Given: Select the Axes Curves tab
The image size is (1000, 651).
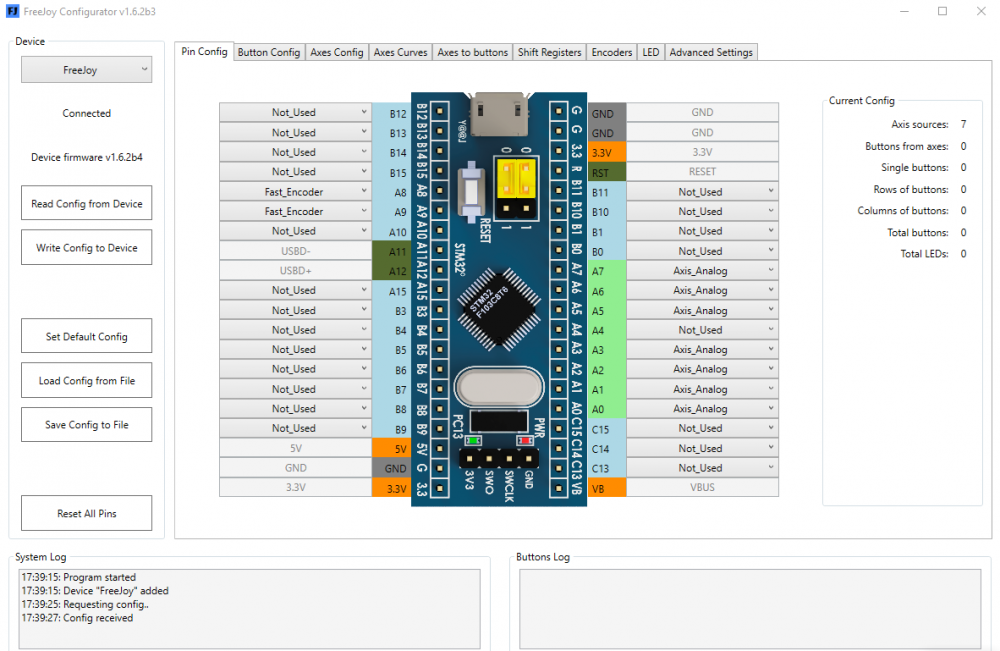Looking at the screenshot, I should [x=400, y=52].
